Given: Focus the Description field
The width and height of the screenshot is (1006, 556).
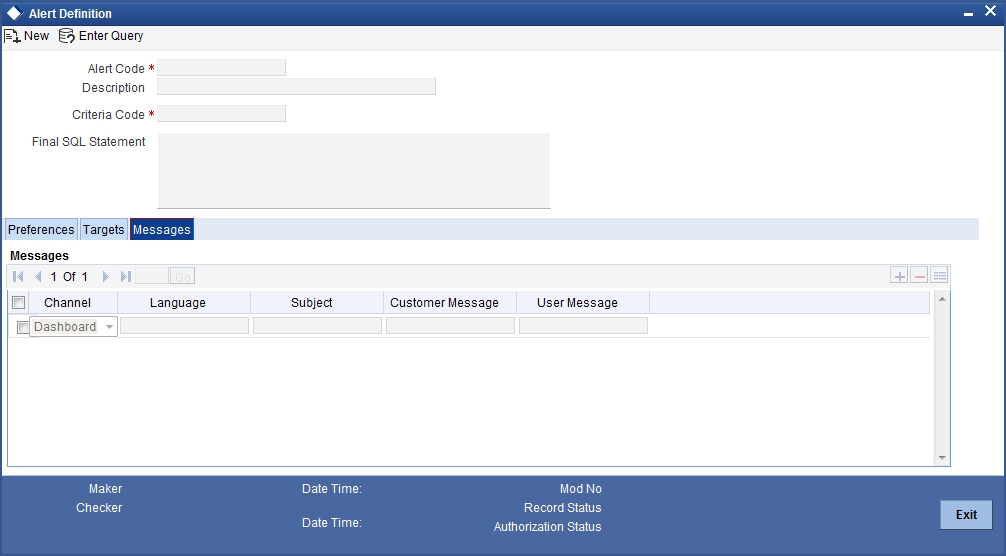Looking at the screenshot, I should tap(296, 87).
